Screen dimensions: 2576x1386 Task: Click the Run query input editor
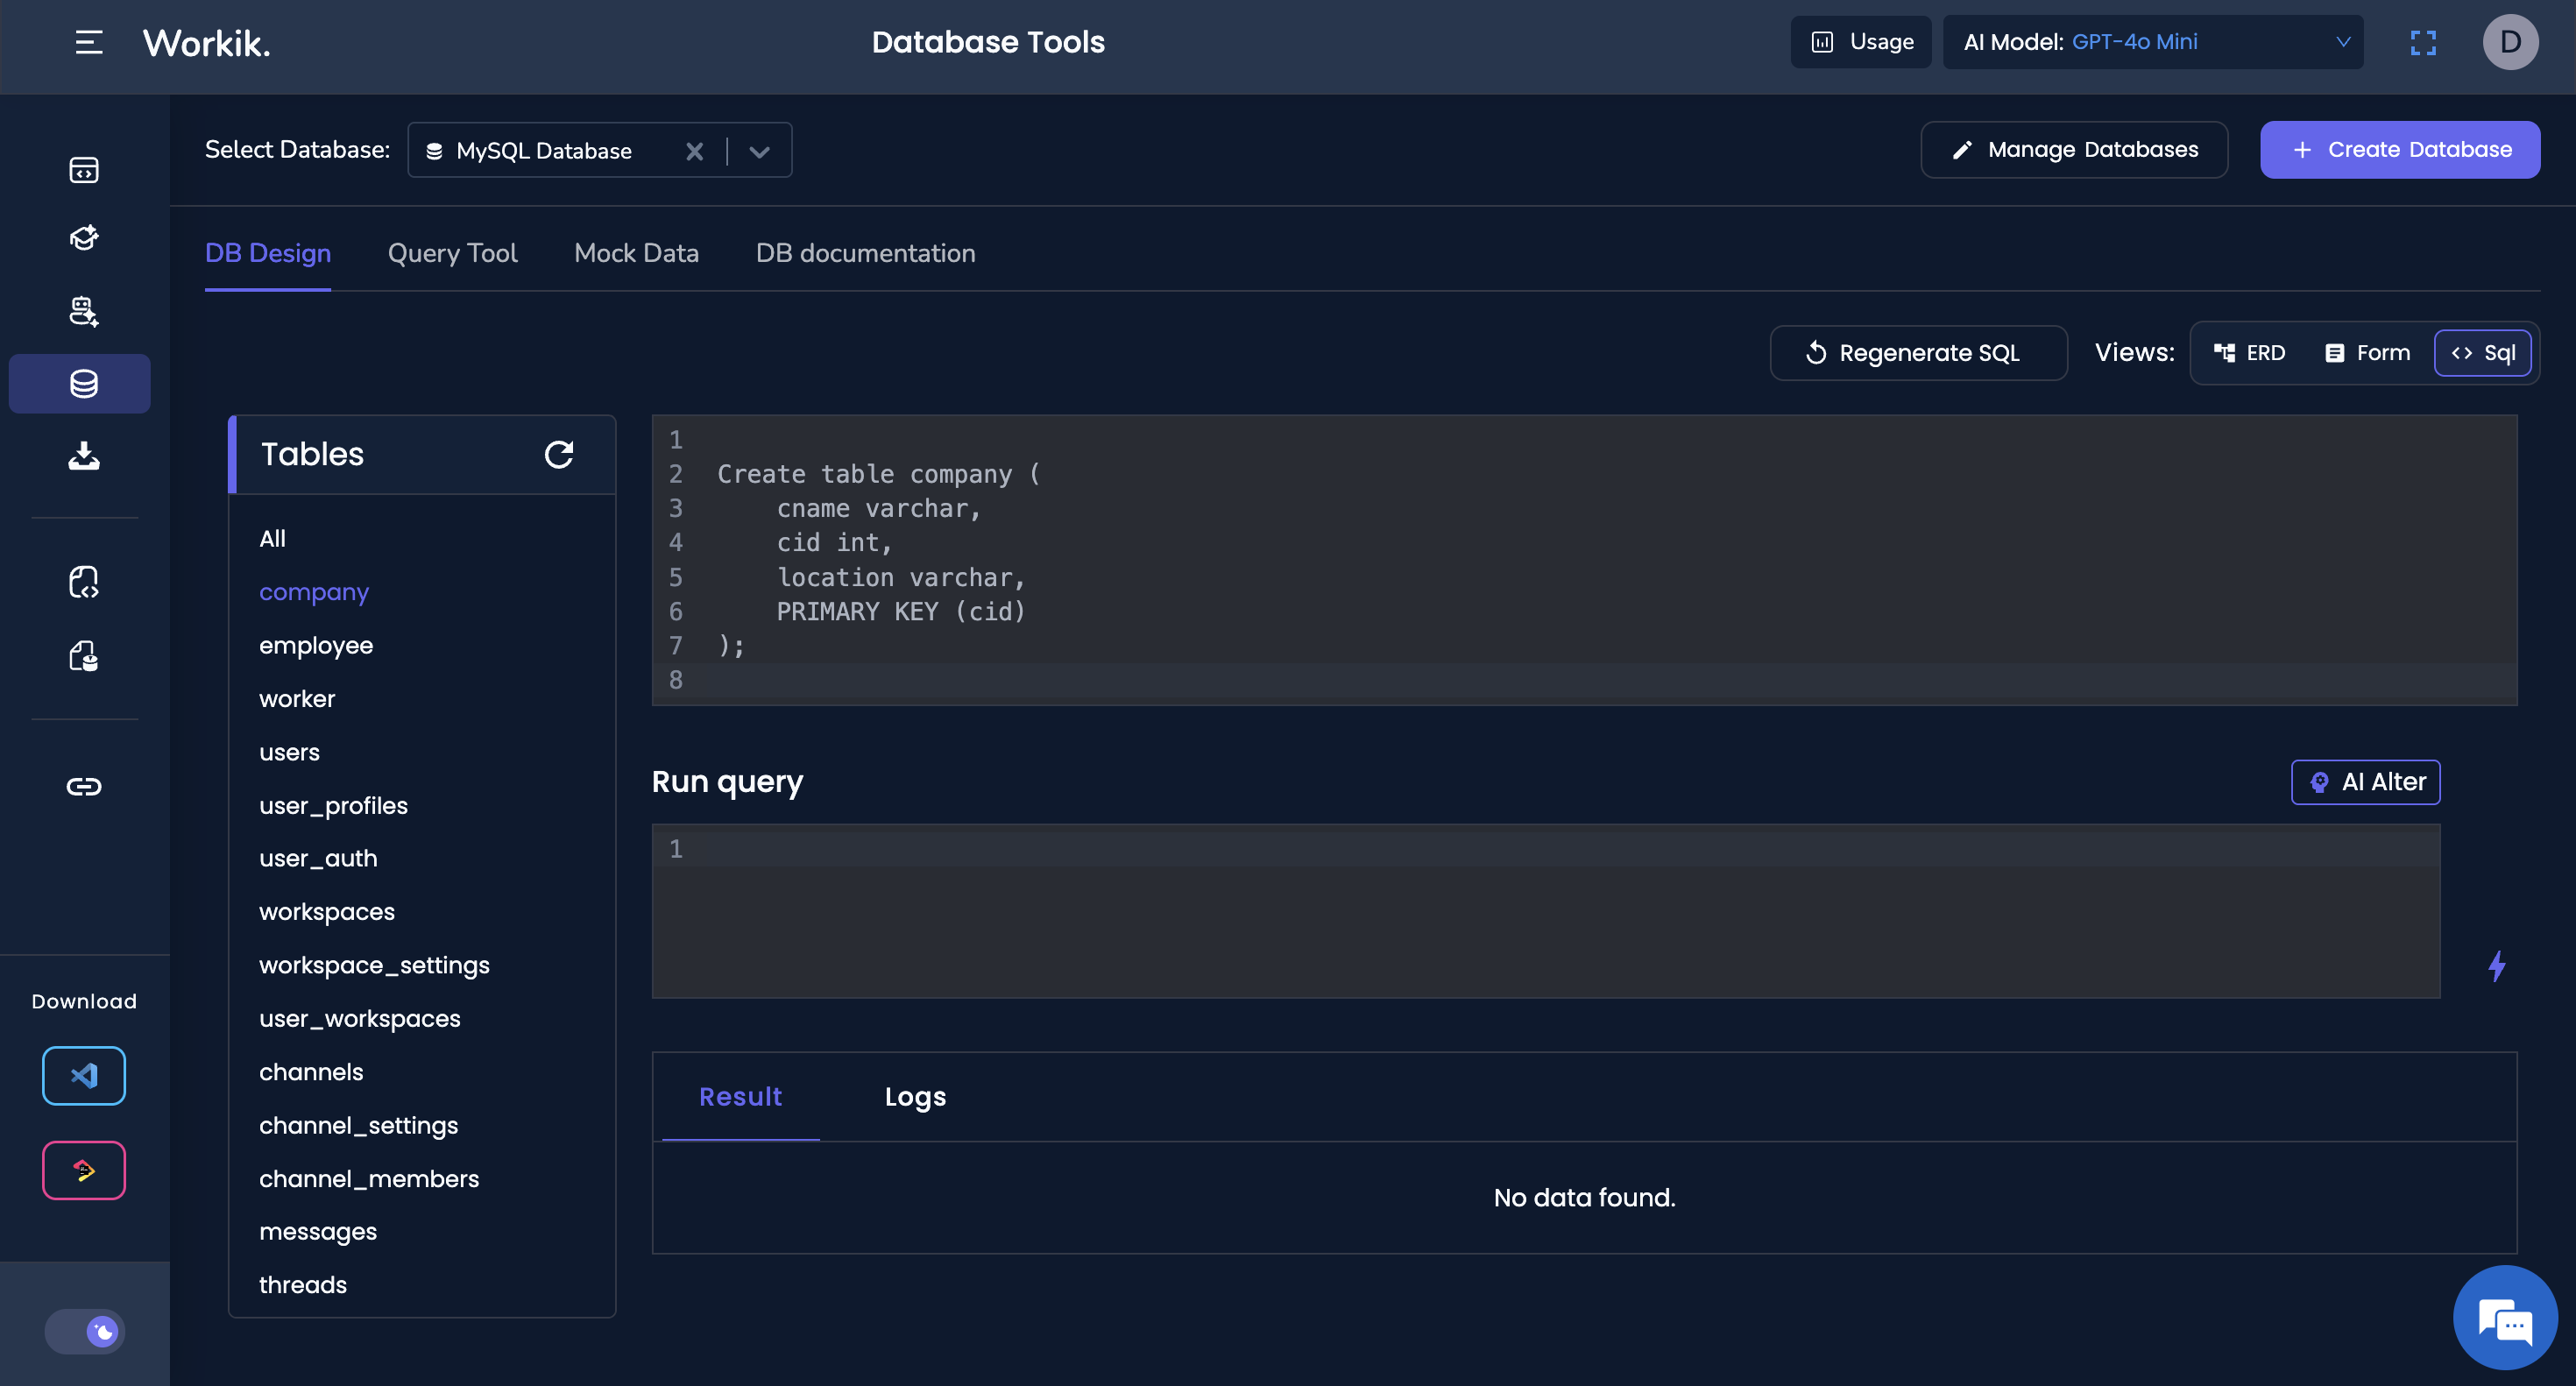tap(1546, 911)
